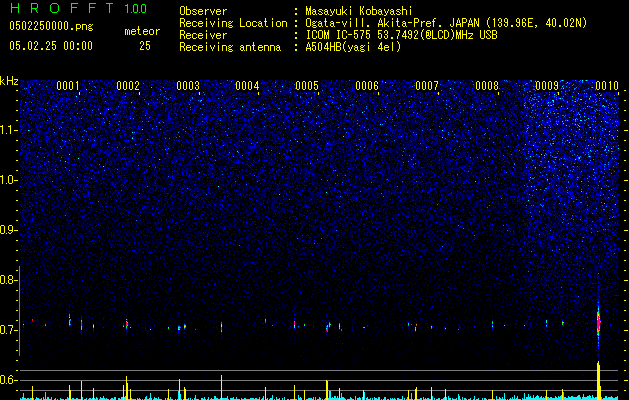Click the Receiving Location label

point(233,23)
